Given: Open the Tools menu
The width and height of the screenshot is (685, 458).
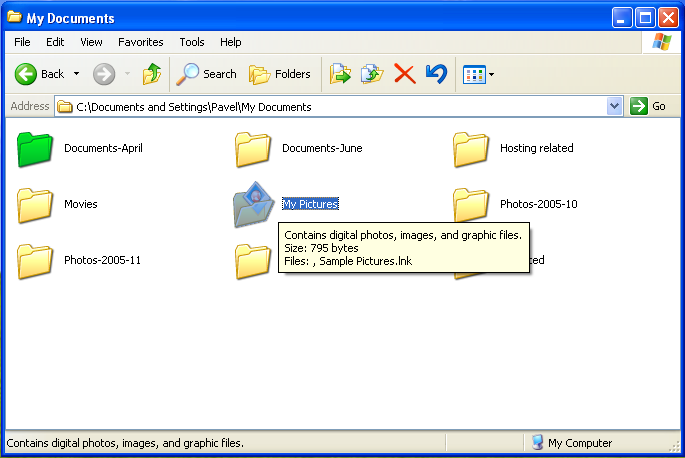Looking at the screenshot, I should coord(192,42).
